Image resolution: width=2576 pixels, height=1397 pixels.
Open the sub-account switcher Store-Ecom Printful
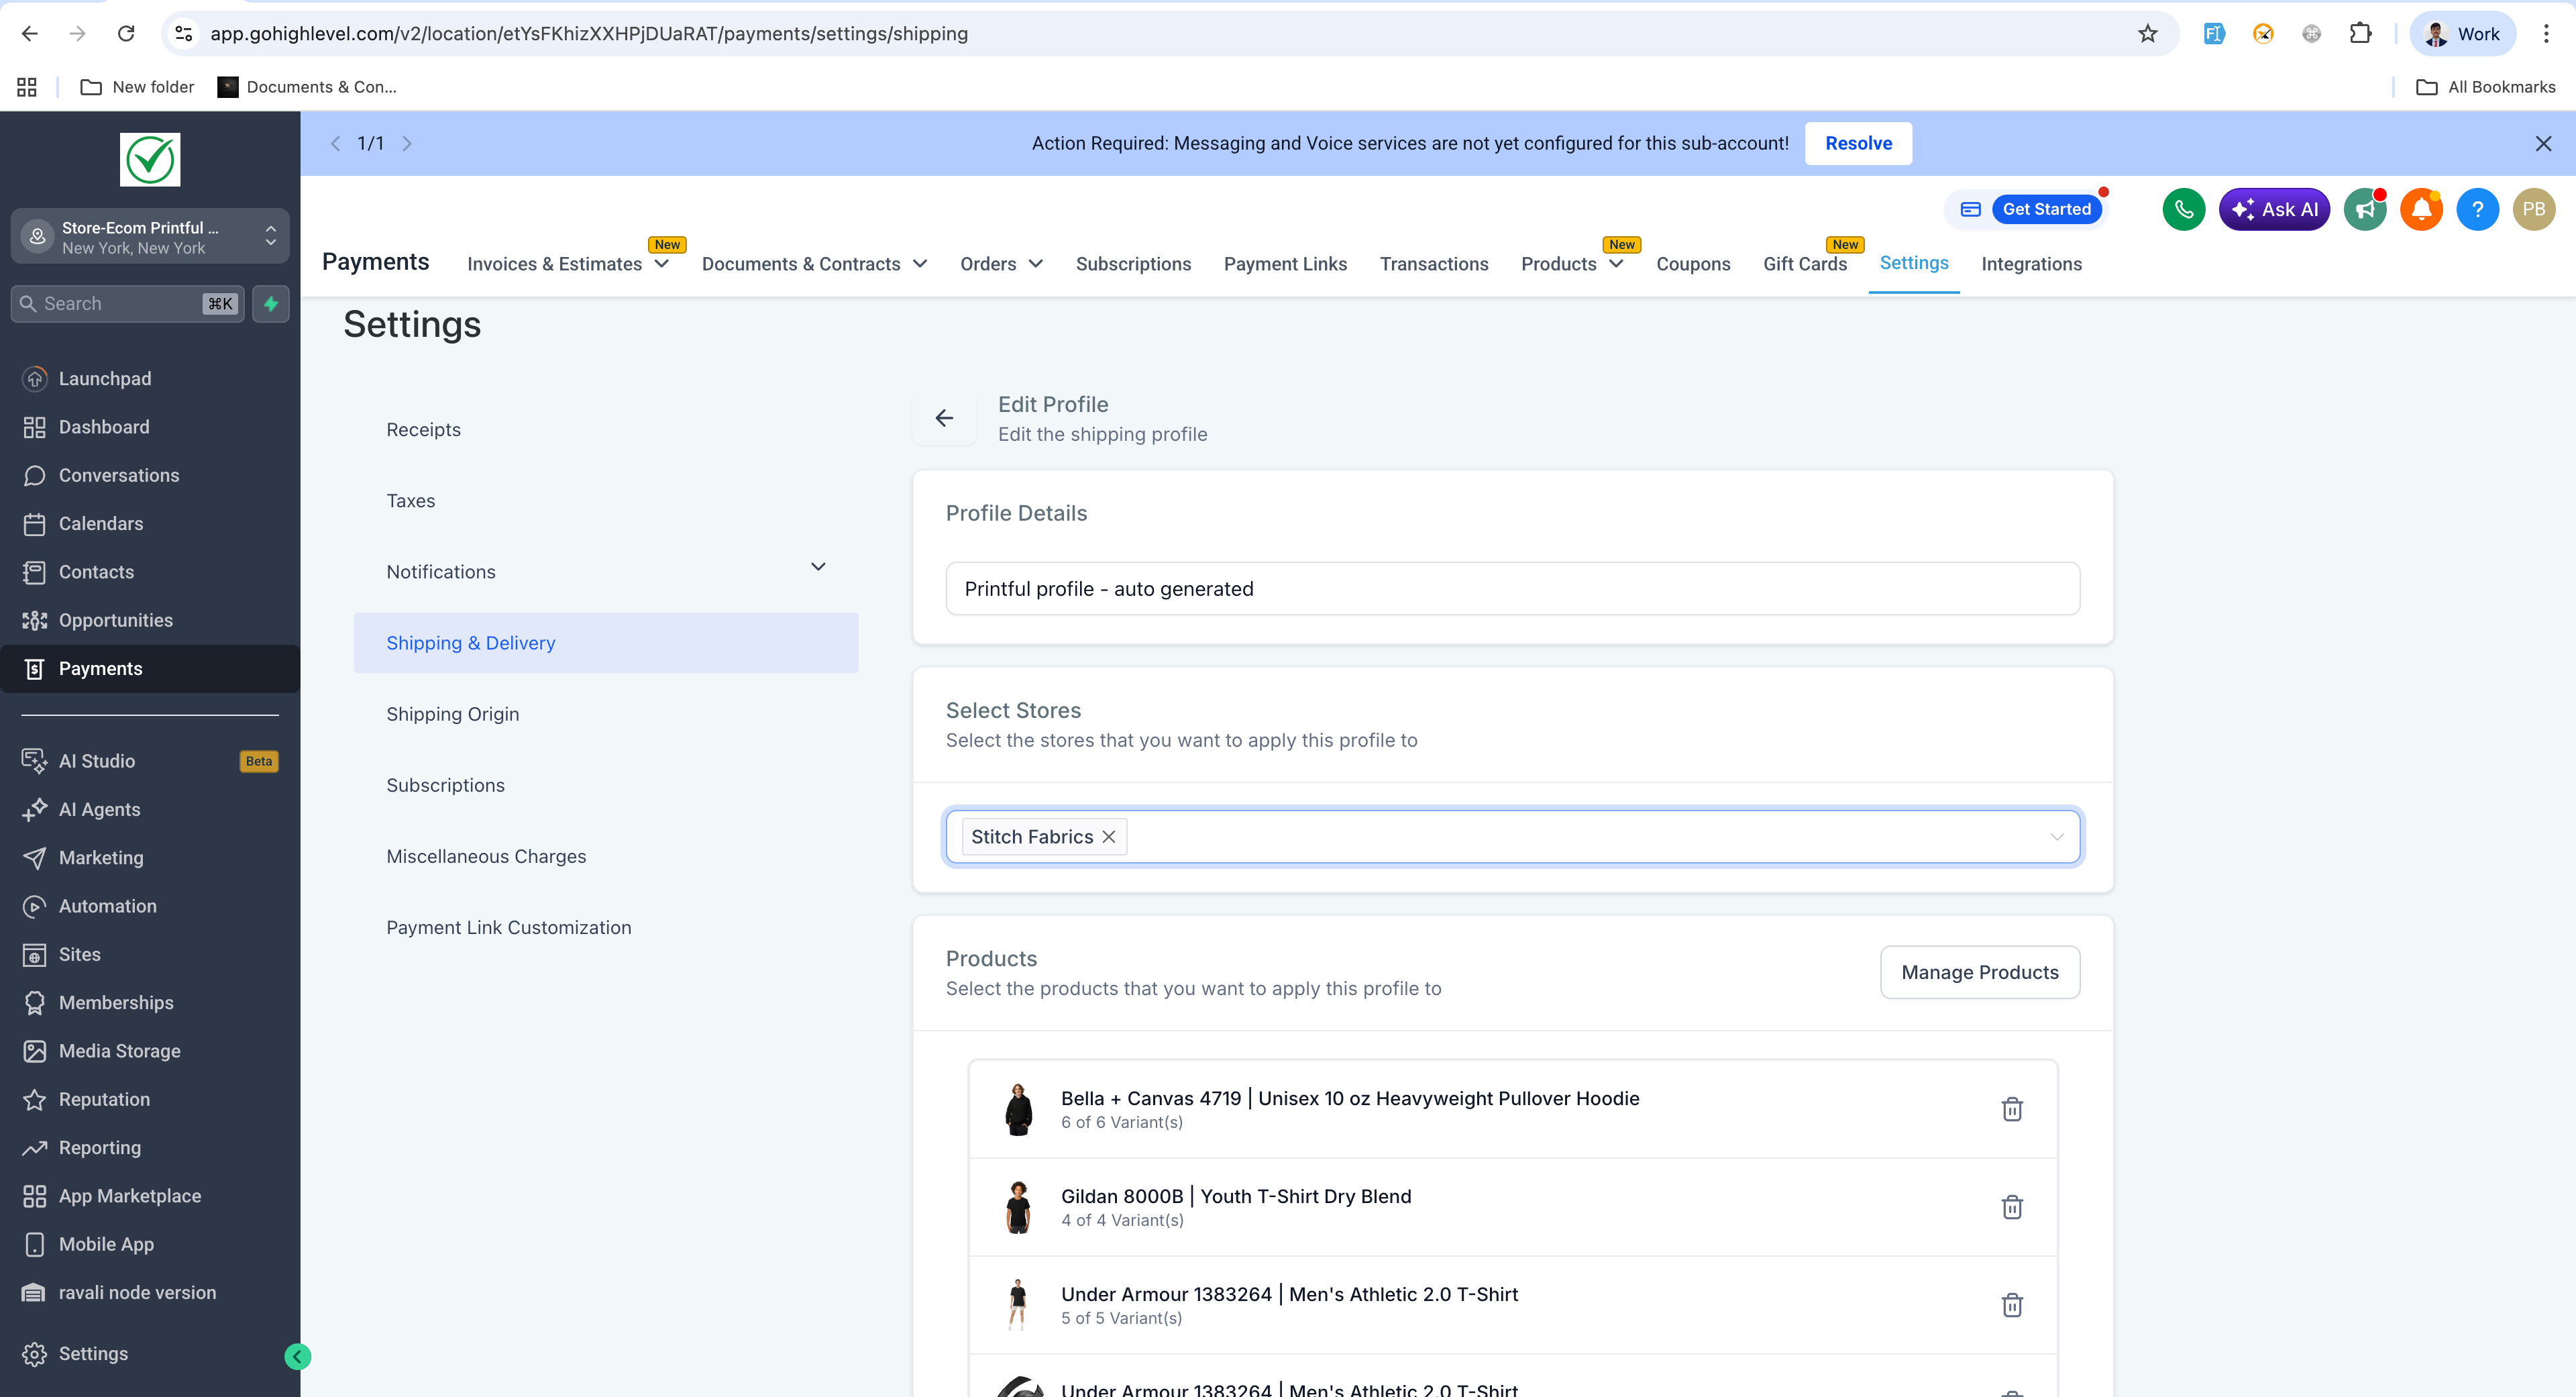click(x=150, y=237)
